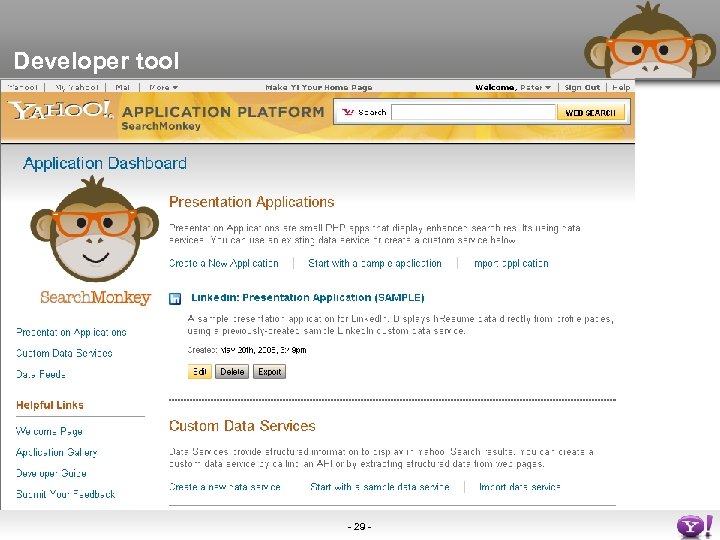The image size is (720, 540).
Task: Click Start with a sample data service
Action: 380,487
